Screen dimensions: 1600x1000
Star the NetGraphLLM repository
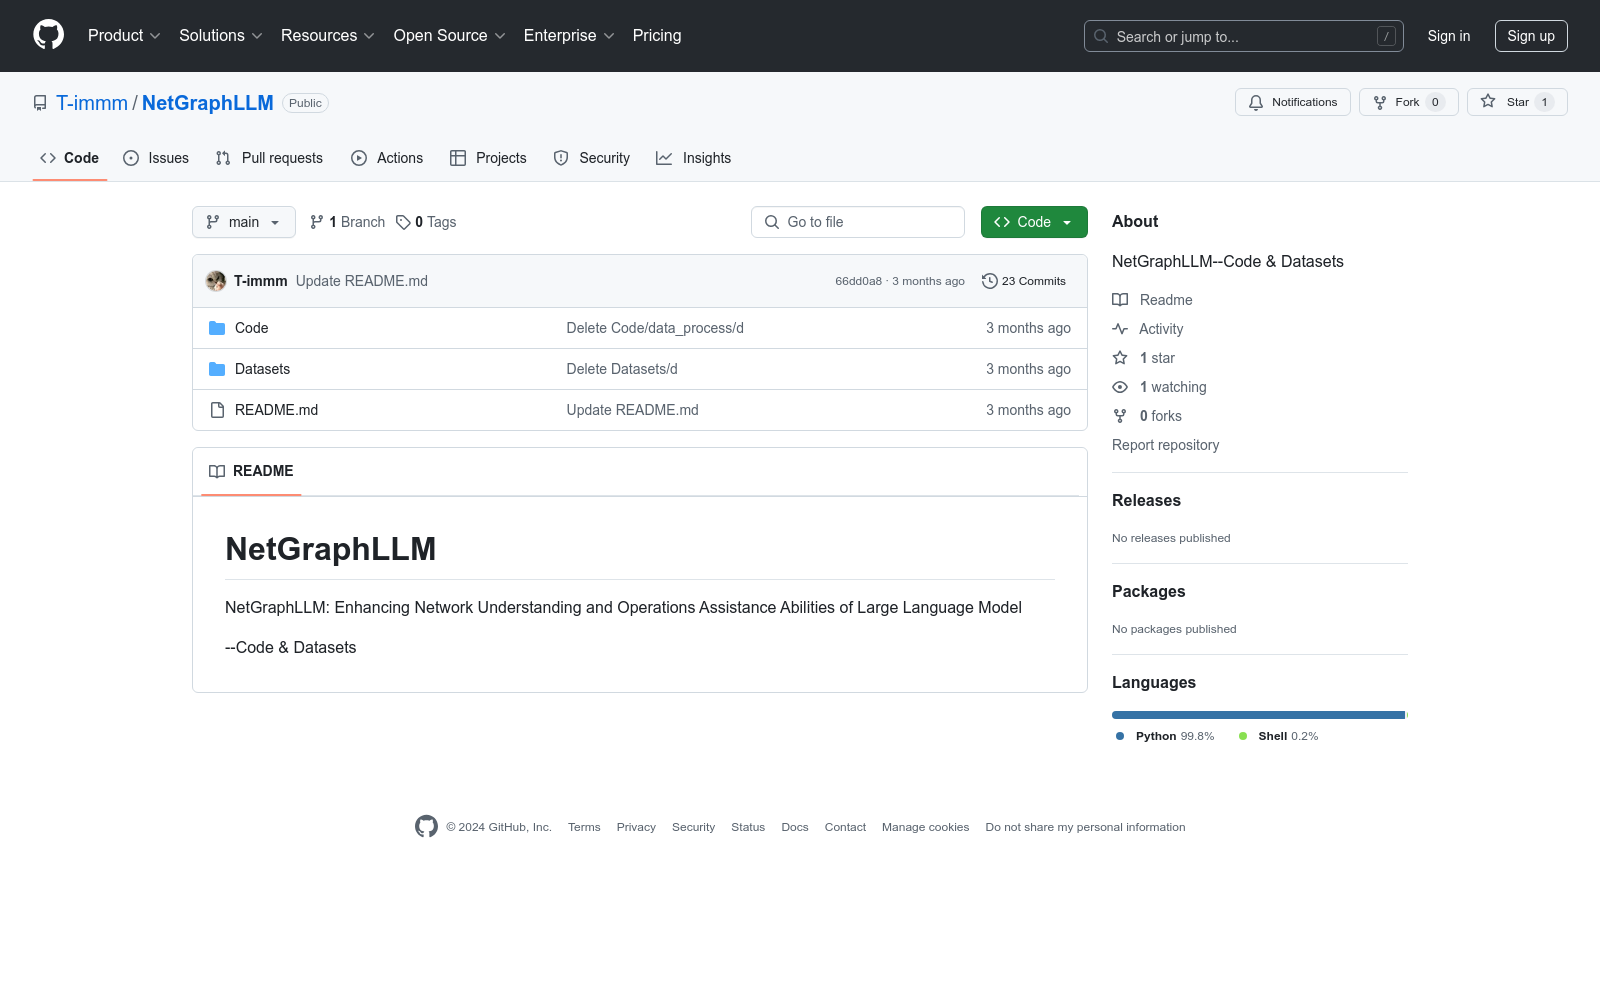tap(1517, 102)
